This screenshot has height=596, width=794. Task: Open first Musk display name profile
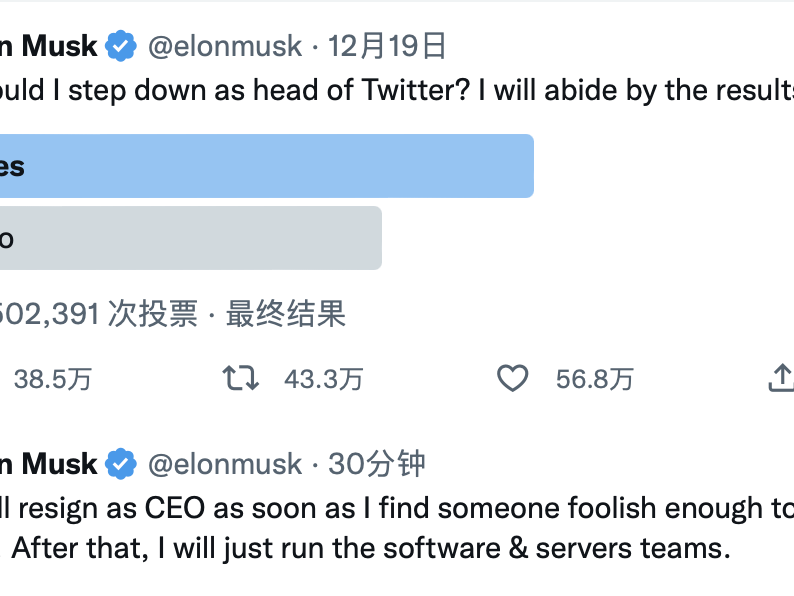pyautogui.click(x=49, y=46)
